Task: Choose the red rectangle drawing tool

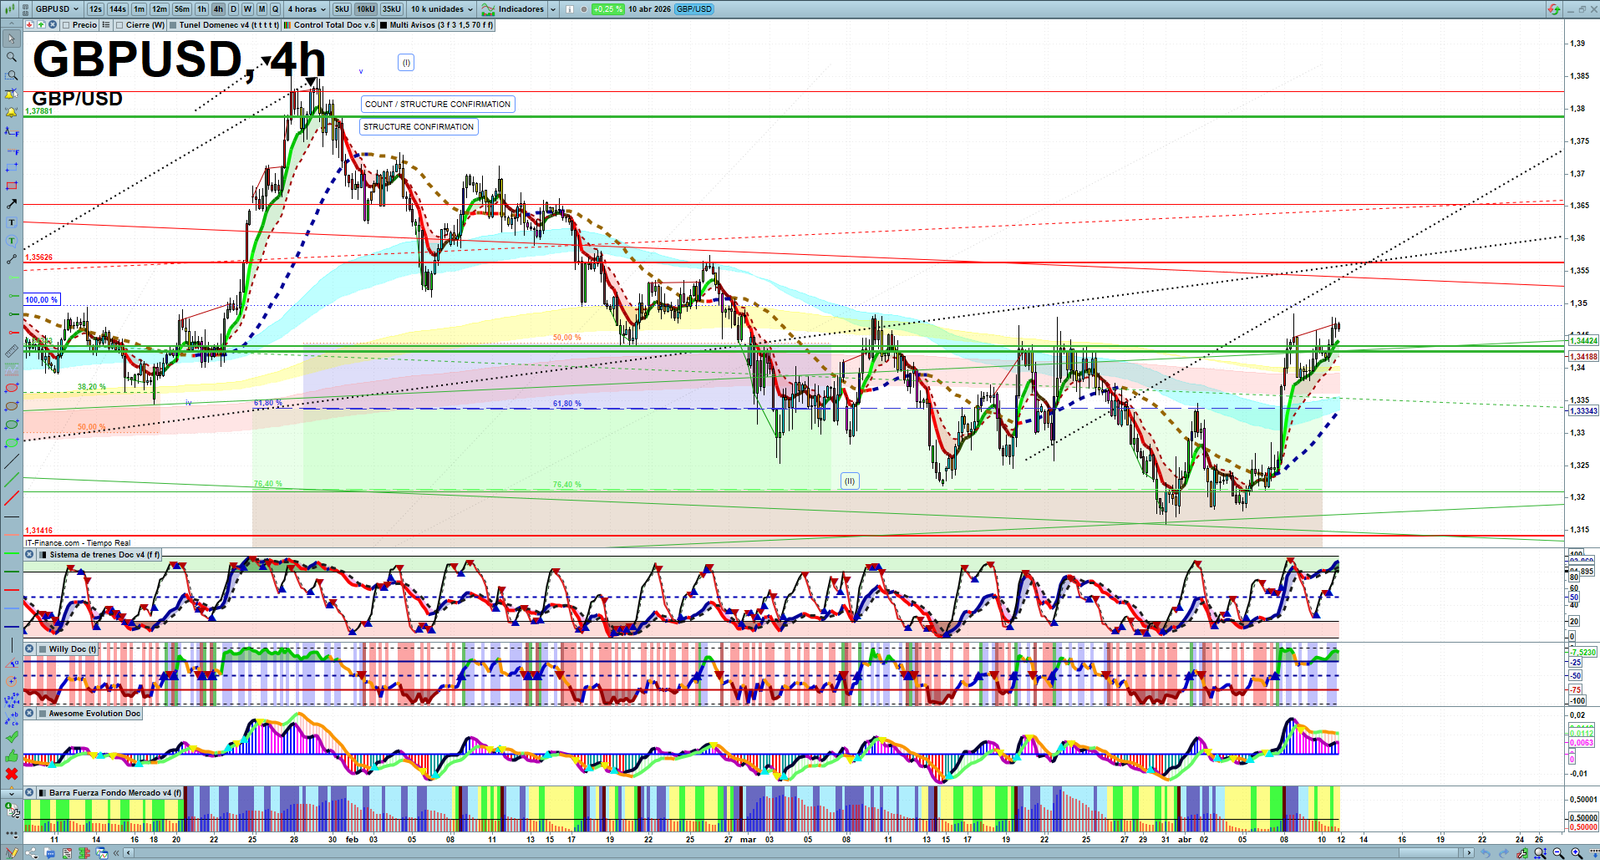Action: (12, 186)
